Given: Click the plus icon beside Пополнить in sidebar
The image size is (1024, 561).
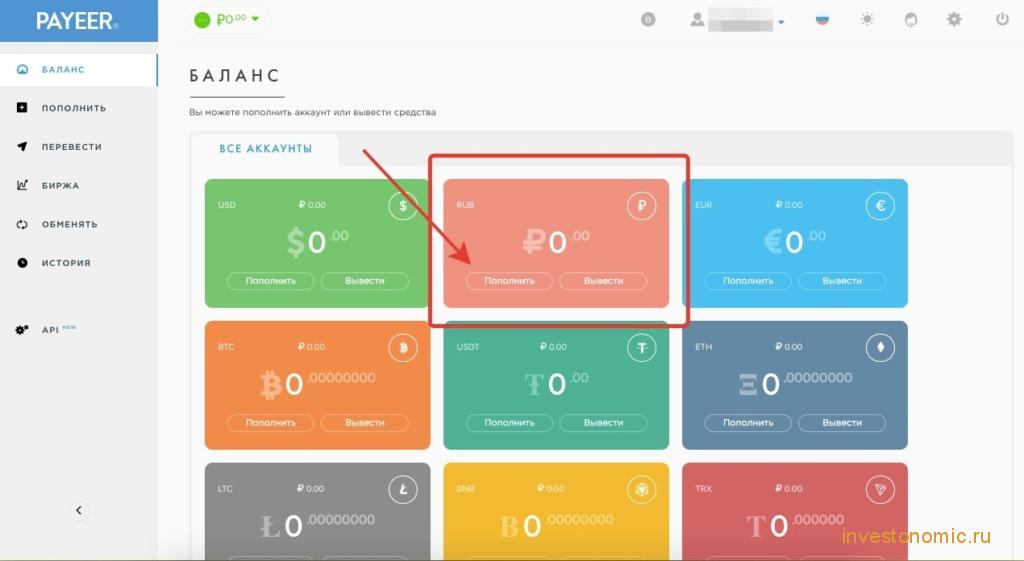Looking at the screenshot, I should coord(22,107).
